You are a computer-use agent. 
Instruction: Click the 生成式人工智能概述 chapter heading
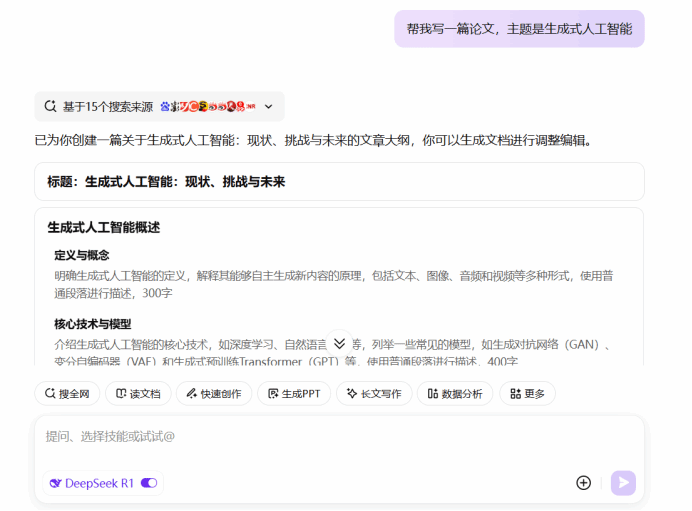tap(104, 228)
